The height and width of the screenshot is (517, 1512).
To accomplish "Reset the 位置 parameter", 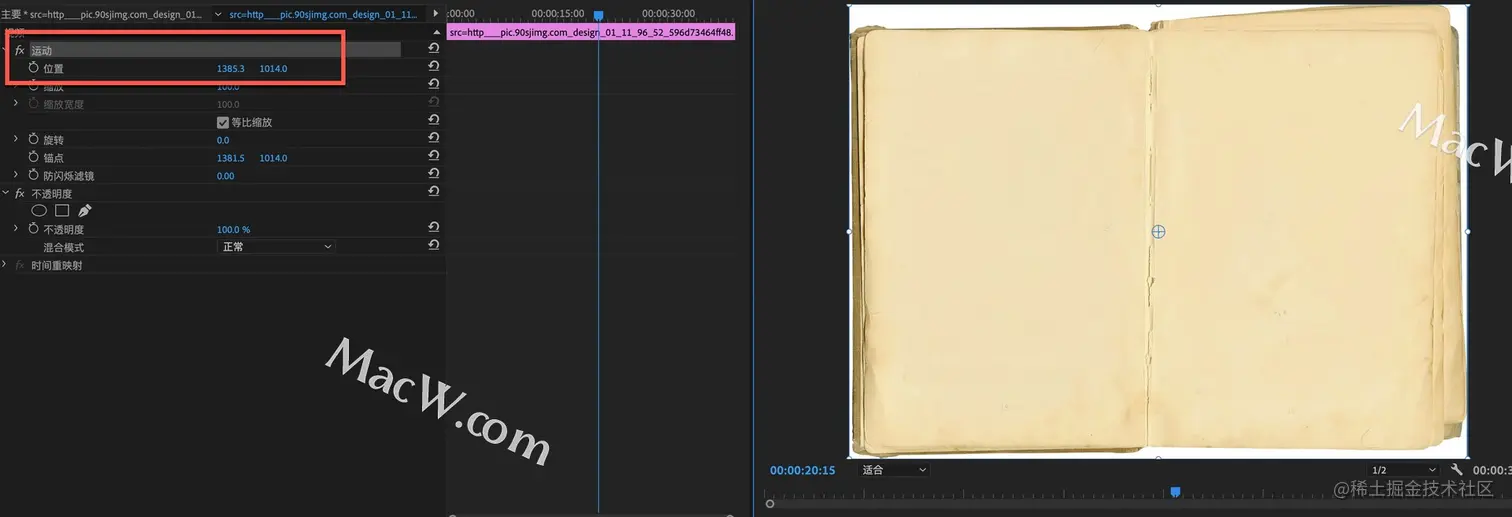I will [434, 66].
